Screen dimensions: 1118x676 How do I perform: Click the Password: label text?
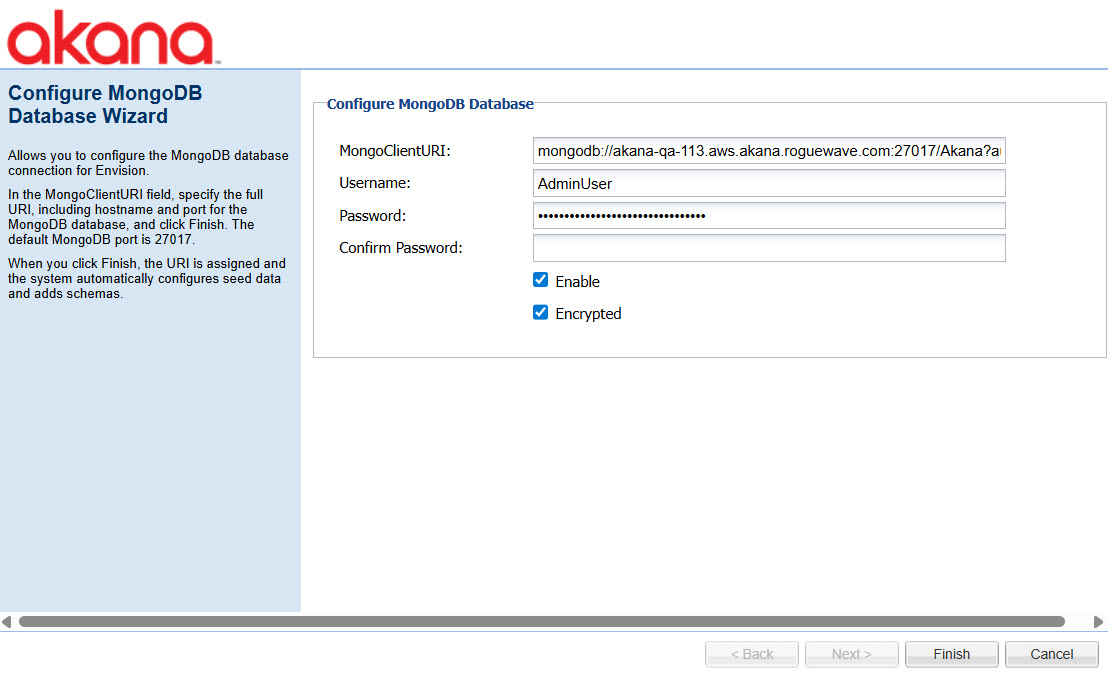(x=372, y=216)
